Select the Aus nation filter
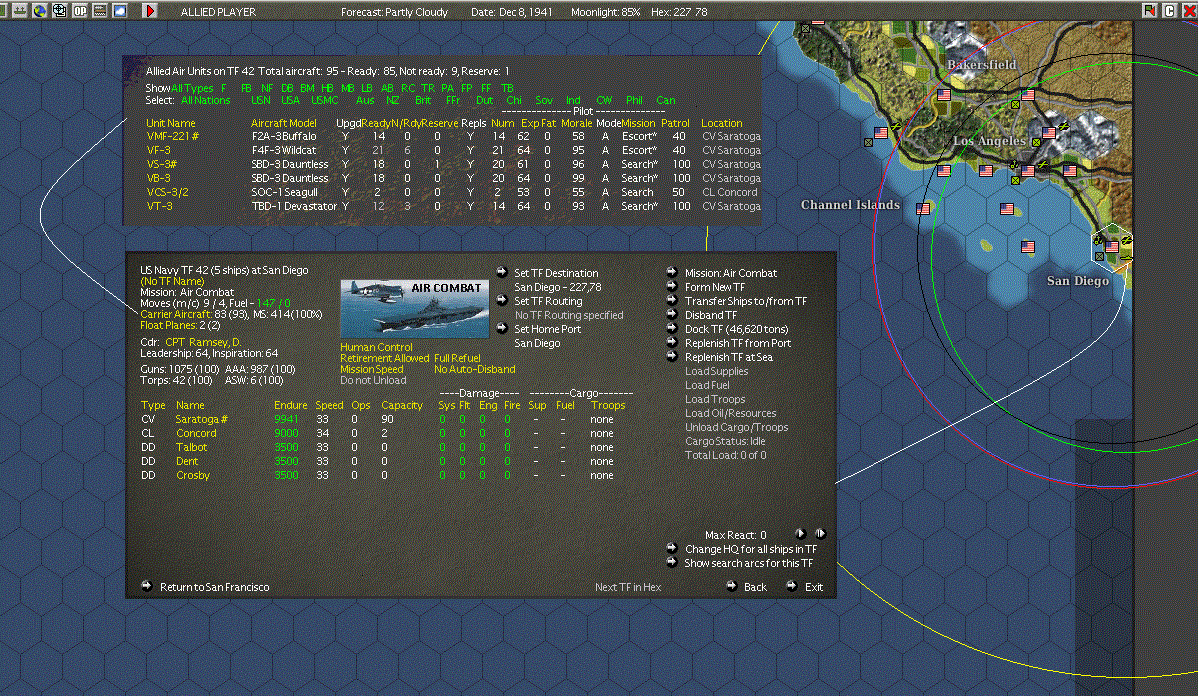Screen dimensions: 1198x696 (365, 100)
